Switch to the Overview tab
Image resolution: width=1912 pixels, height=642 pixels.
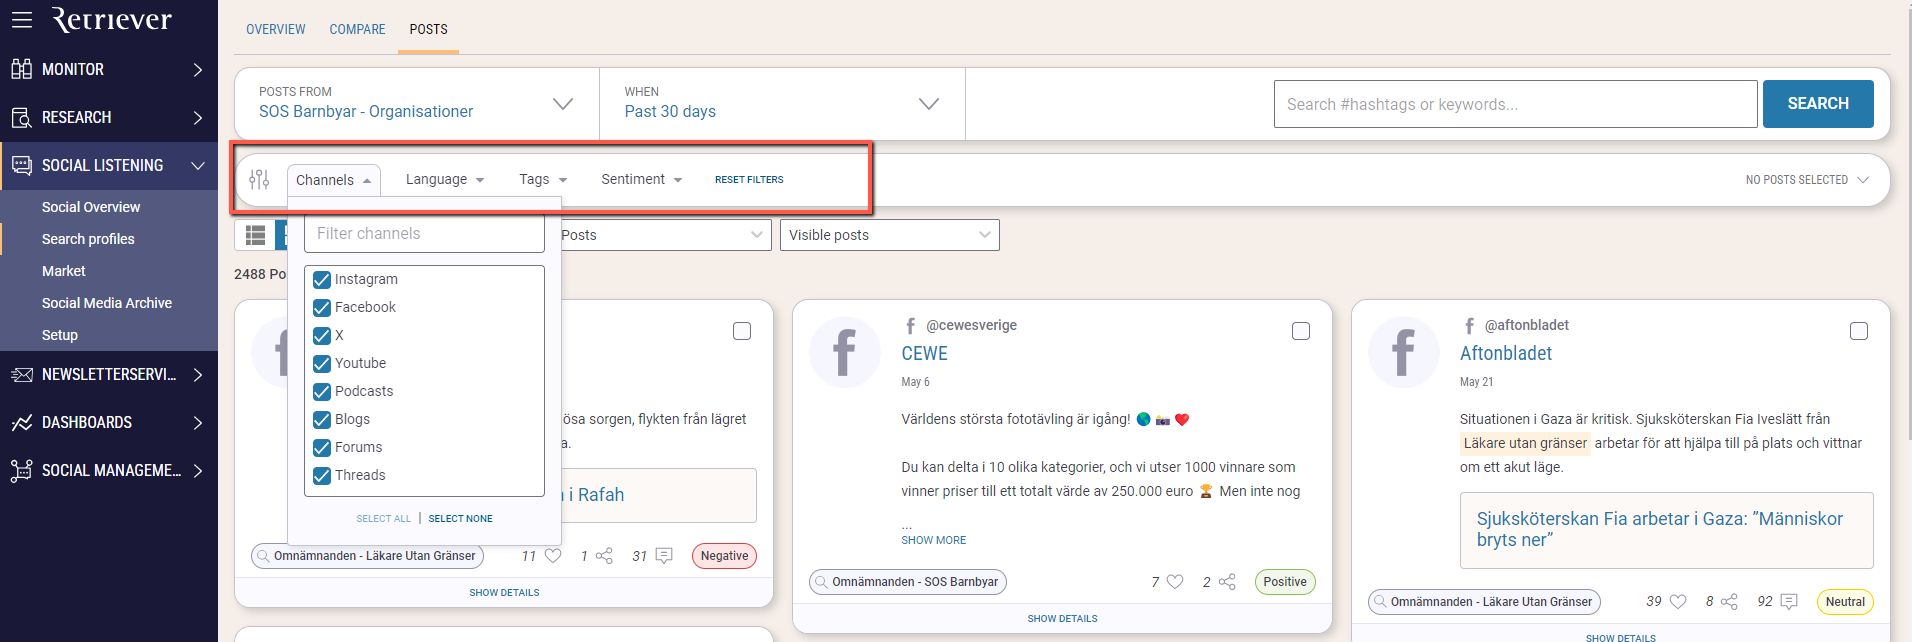tap(276, 29)
